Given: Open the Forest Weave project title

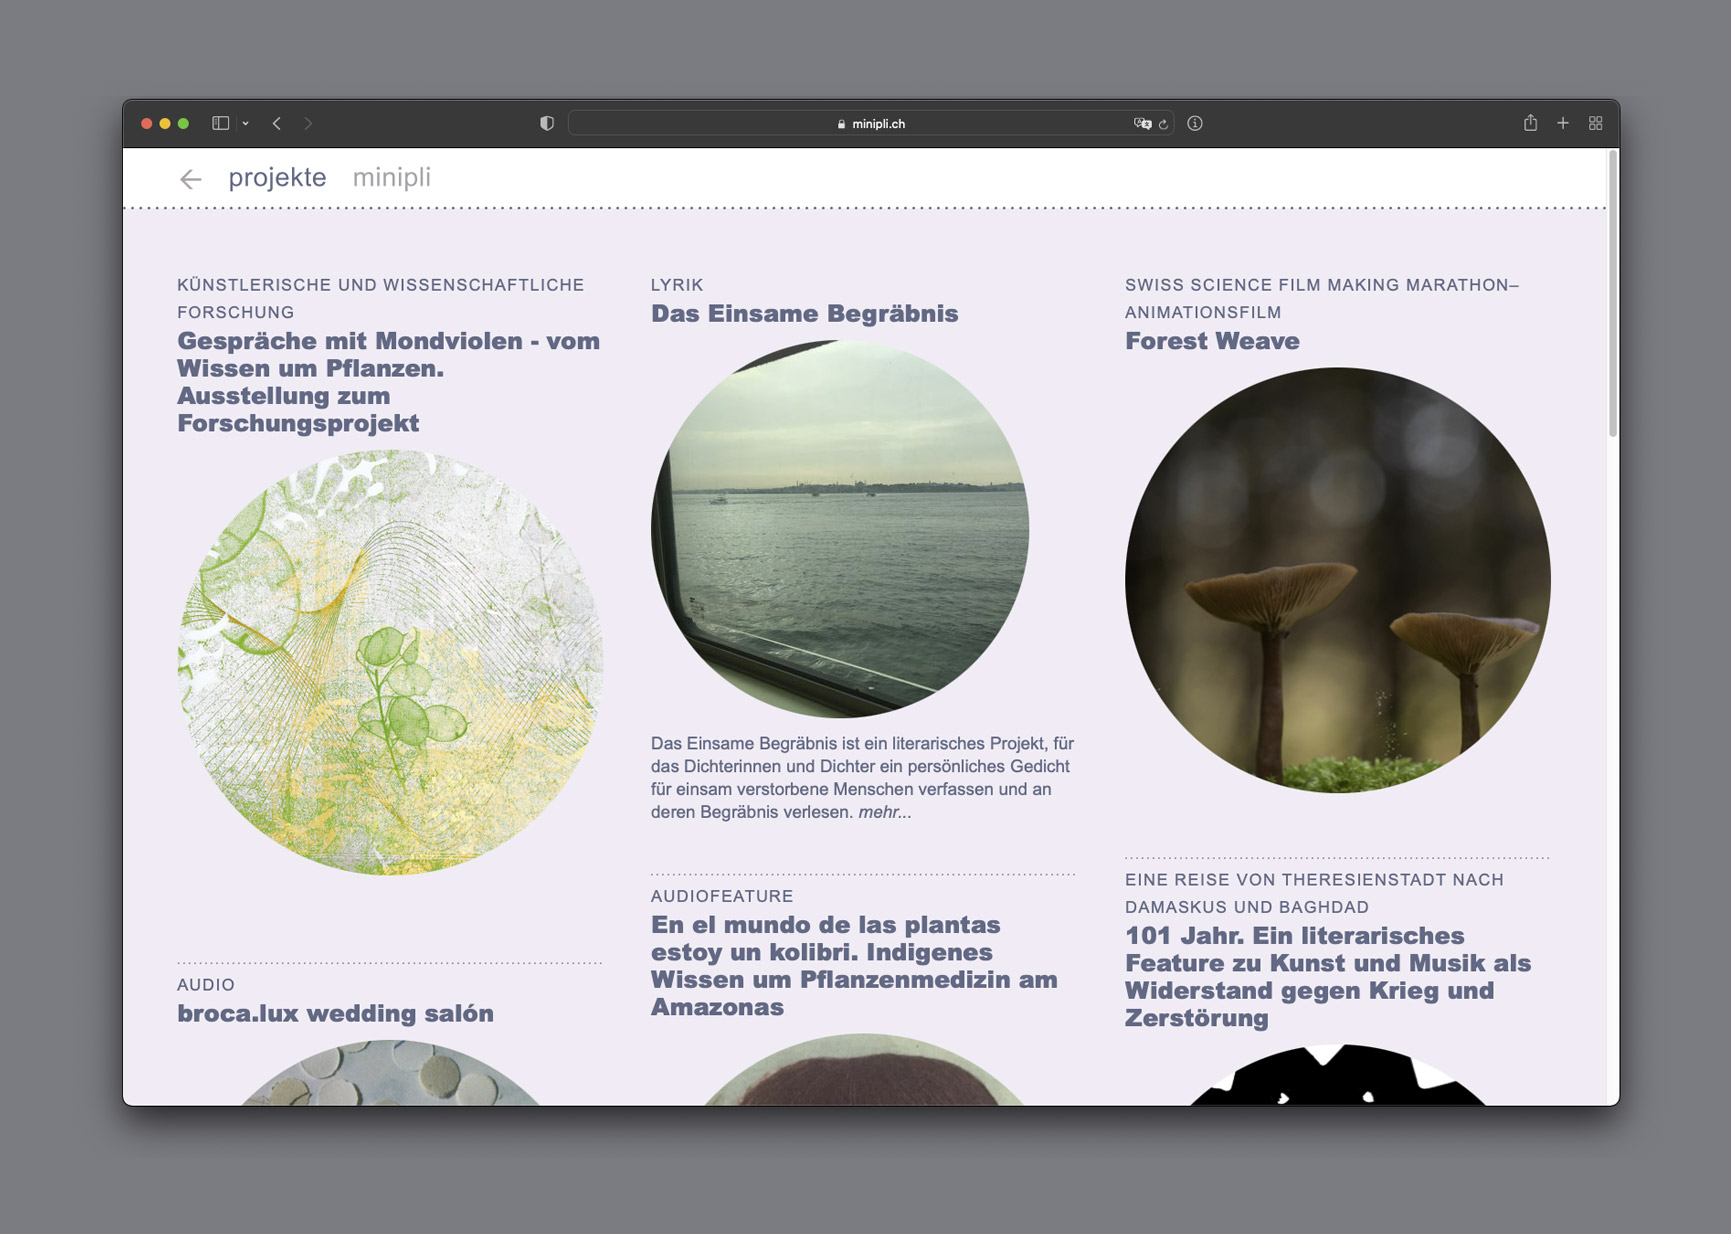Looking at the screenshot, I should pyautogui.click(x=1211, y=341).
